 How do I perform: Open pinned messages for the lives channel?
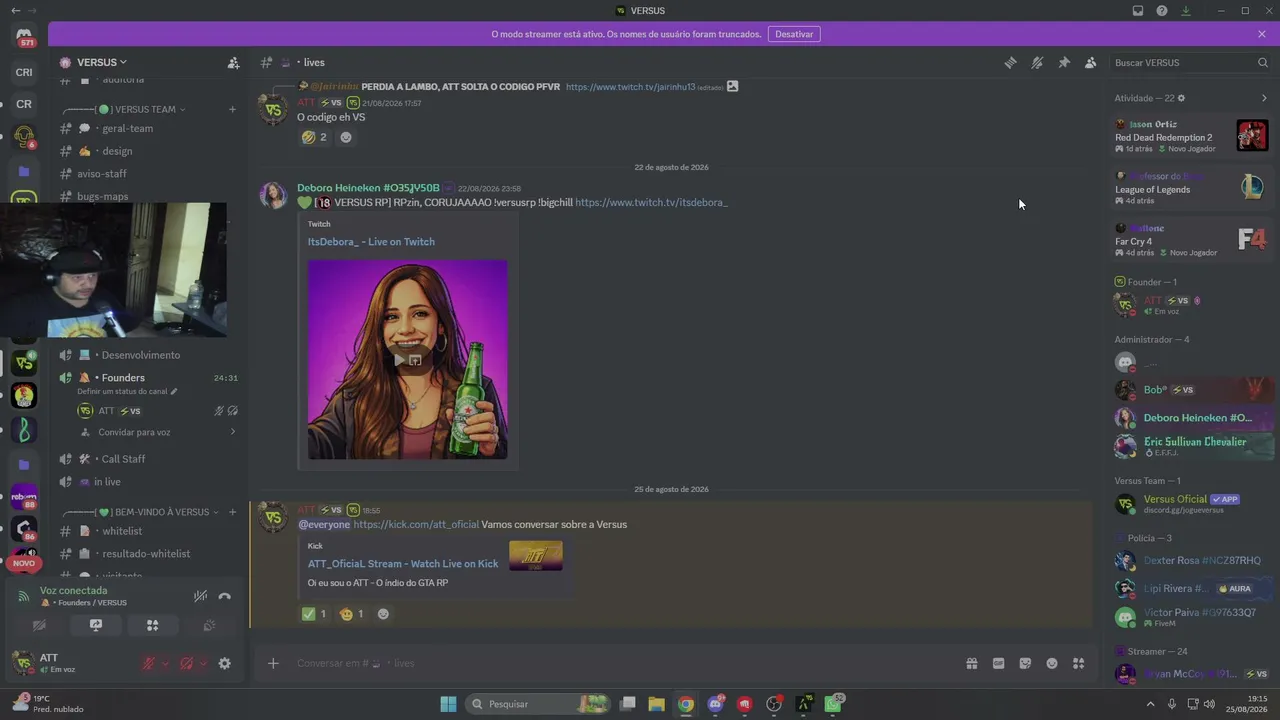tap(1064, 62)
